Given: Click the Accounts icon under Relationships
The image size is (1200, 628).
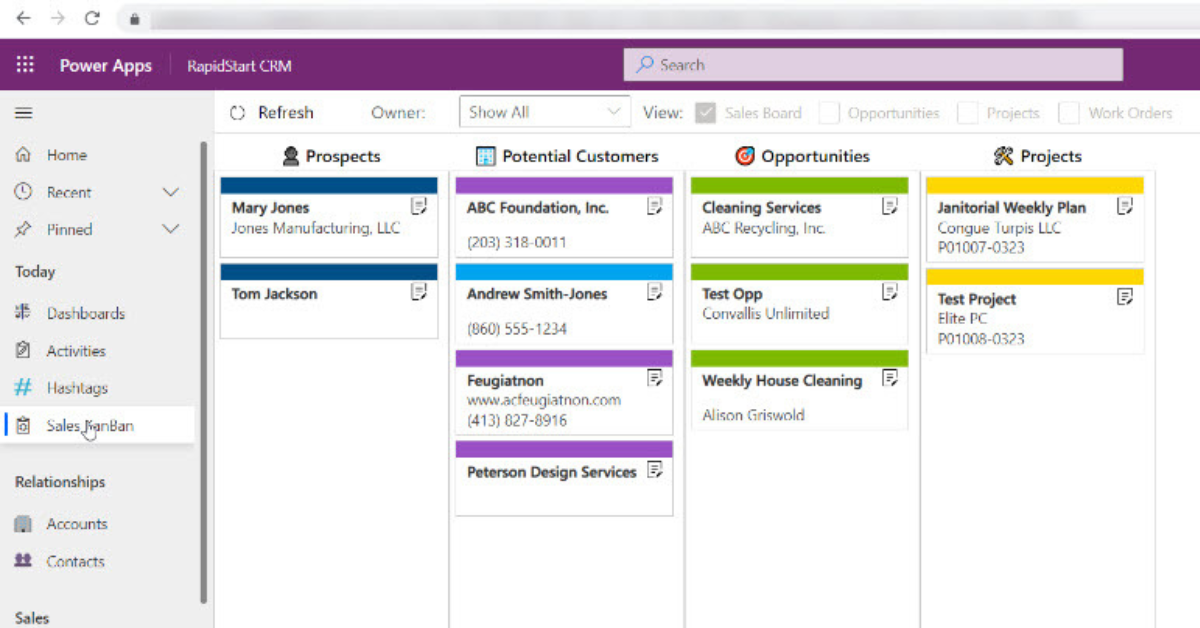Looking at the screenshot, I should tap(22, 523).
